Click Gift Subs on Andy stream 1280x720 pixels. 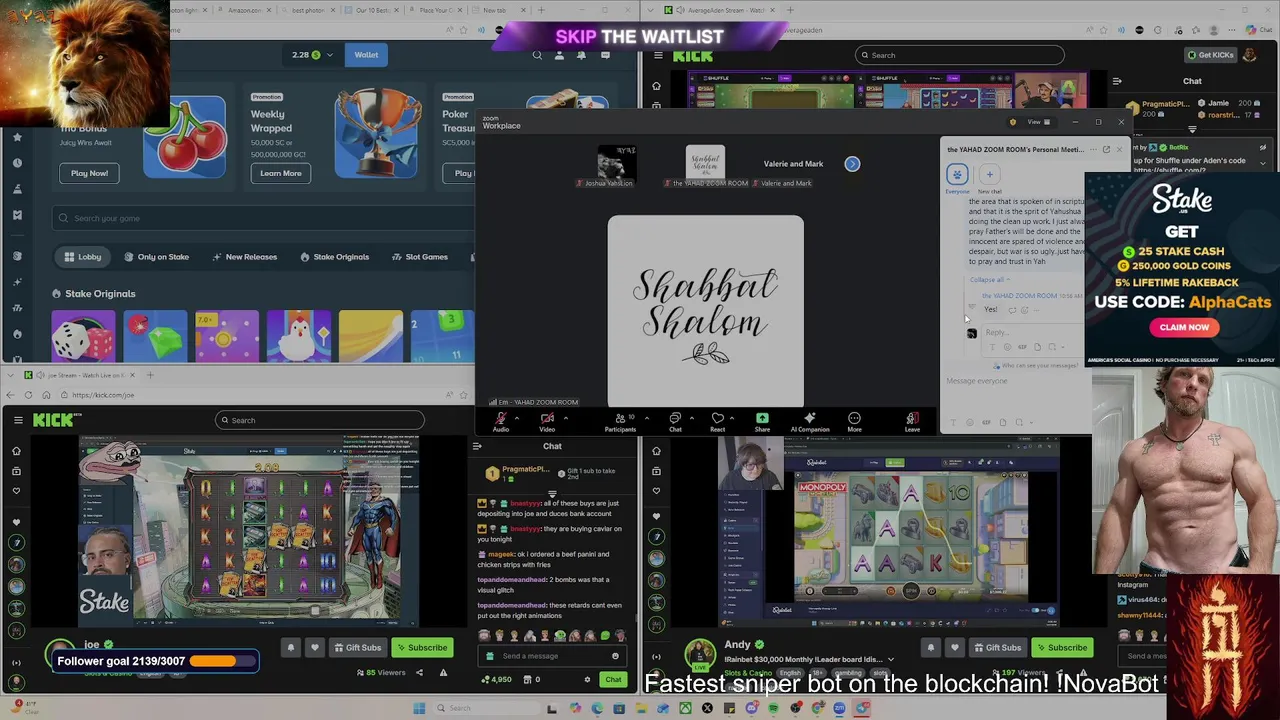tap(997, 648)
